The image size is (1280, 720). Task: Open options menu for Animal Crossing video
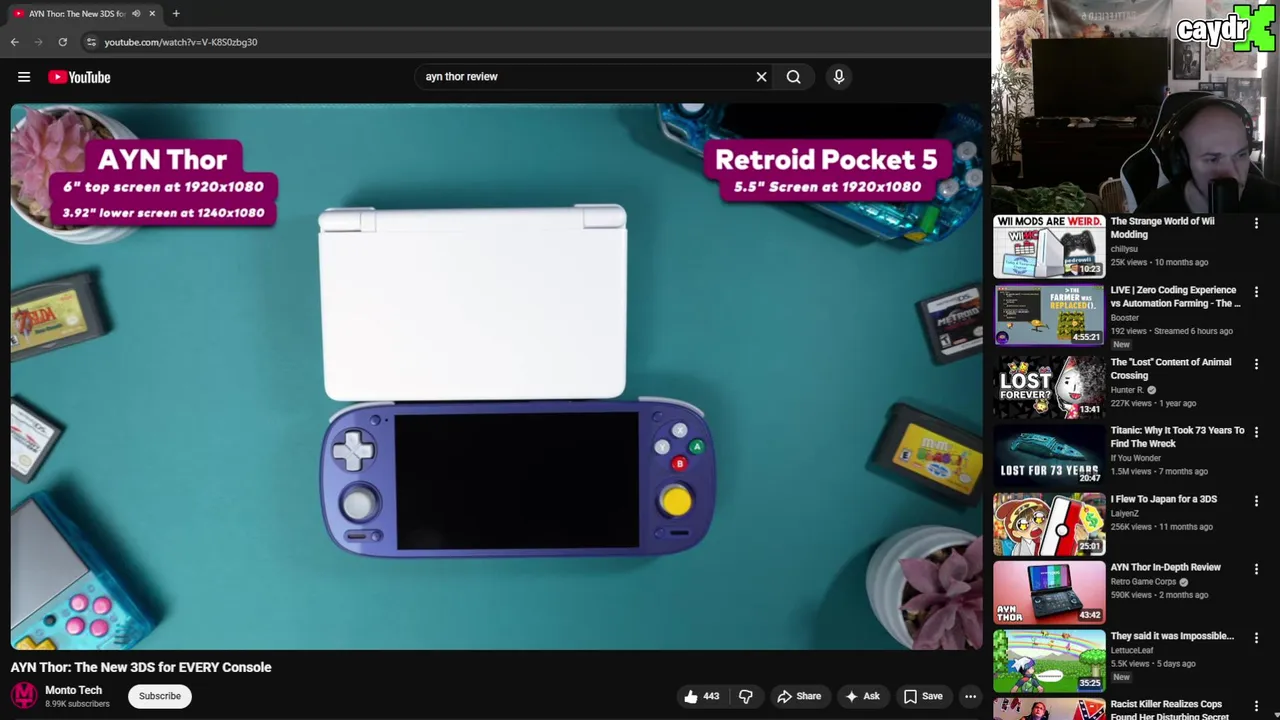(1256, 364)
